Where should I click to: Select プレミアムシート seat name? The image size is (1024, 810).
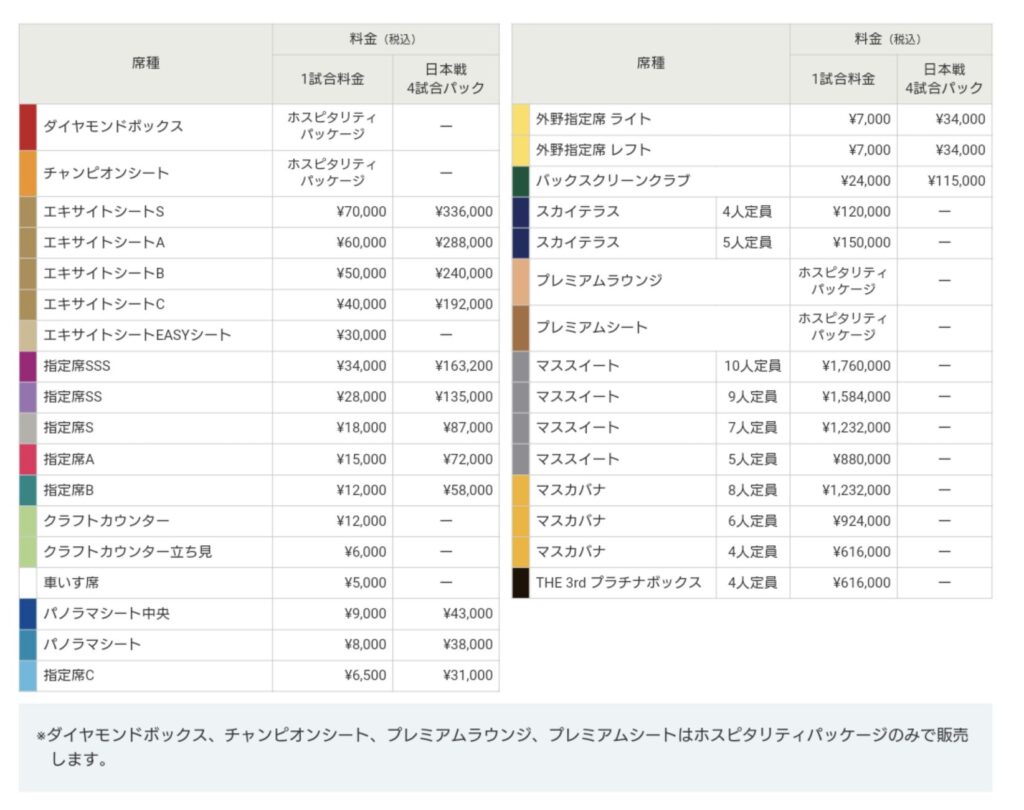[591, 328]
